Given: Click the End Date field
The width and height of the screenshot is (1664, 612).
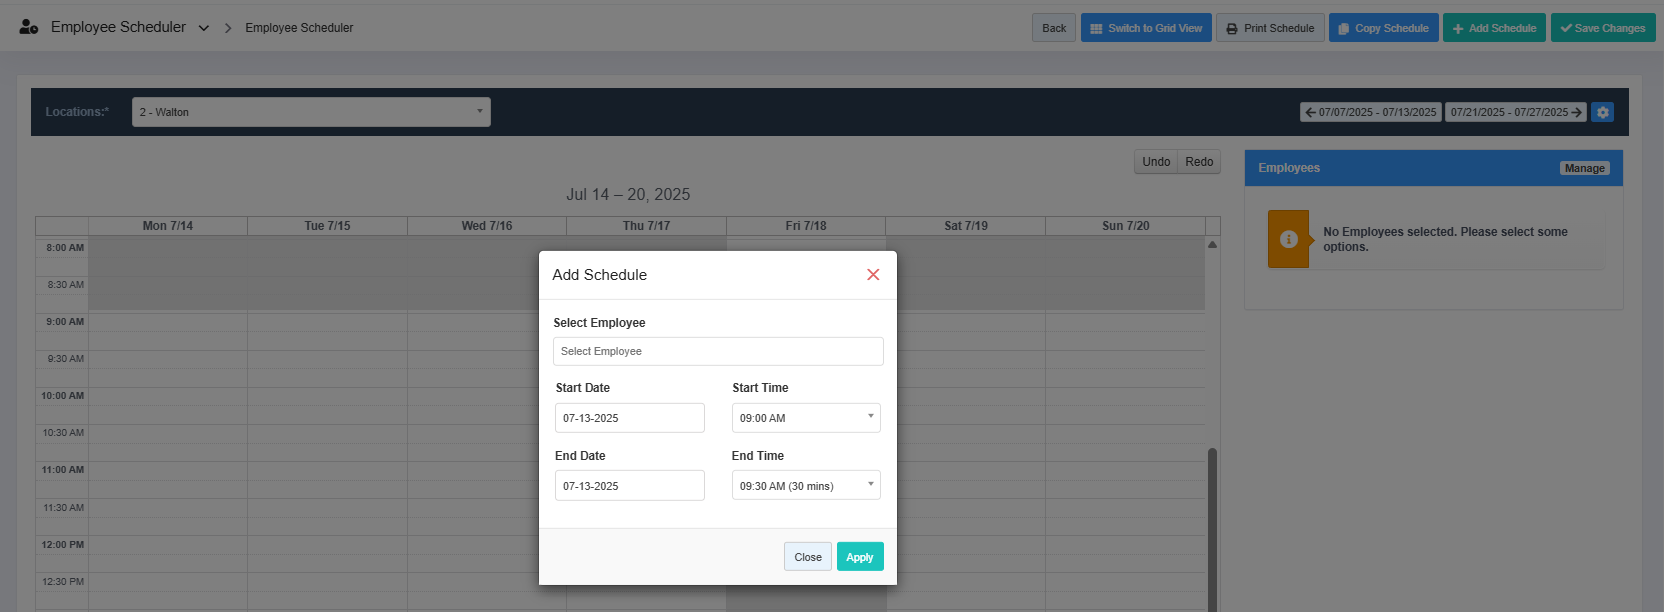Looking at the screenshot, I should 630,486.
